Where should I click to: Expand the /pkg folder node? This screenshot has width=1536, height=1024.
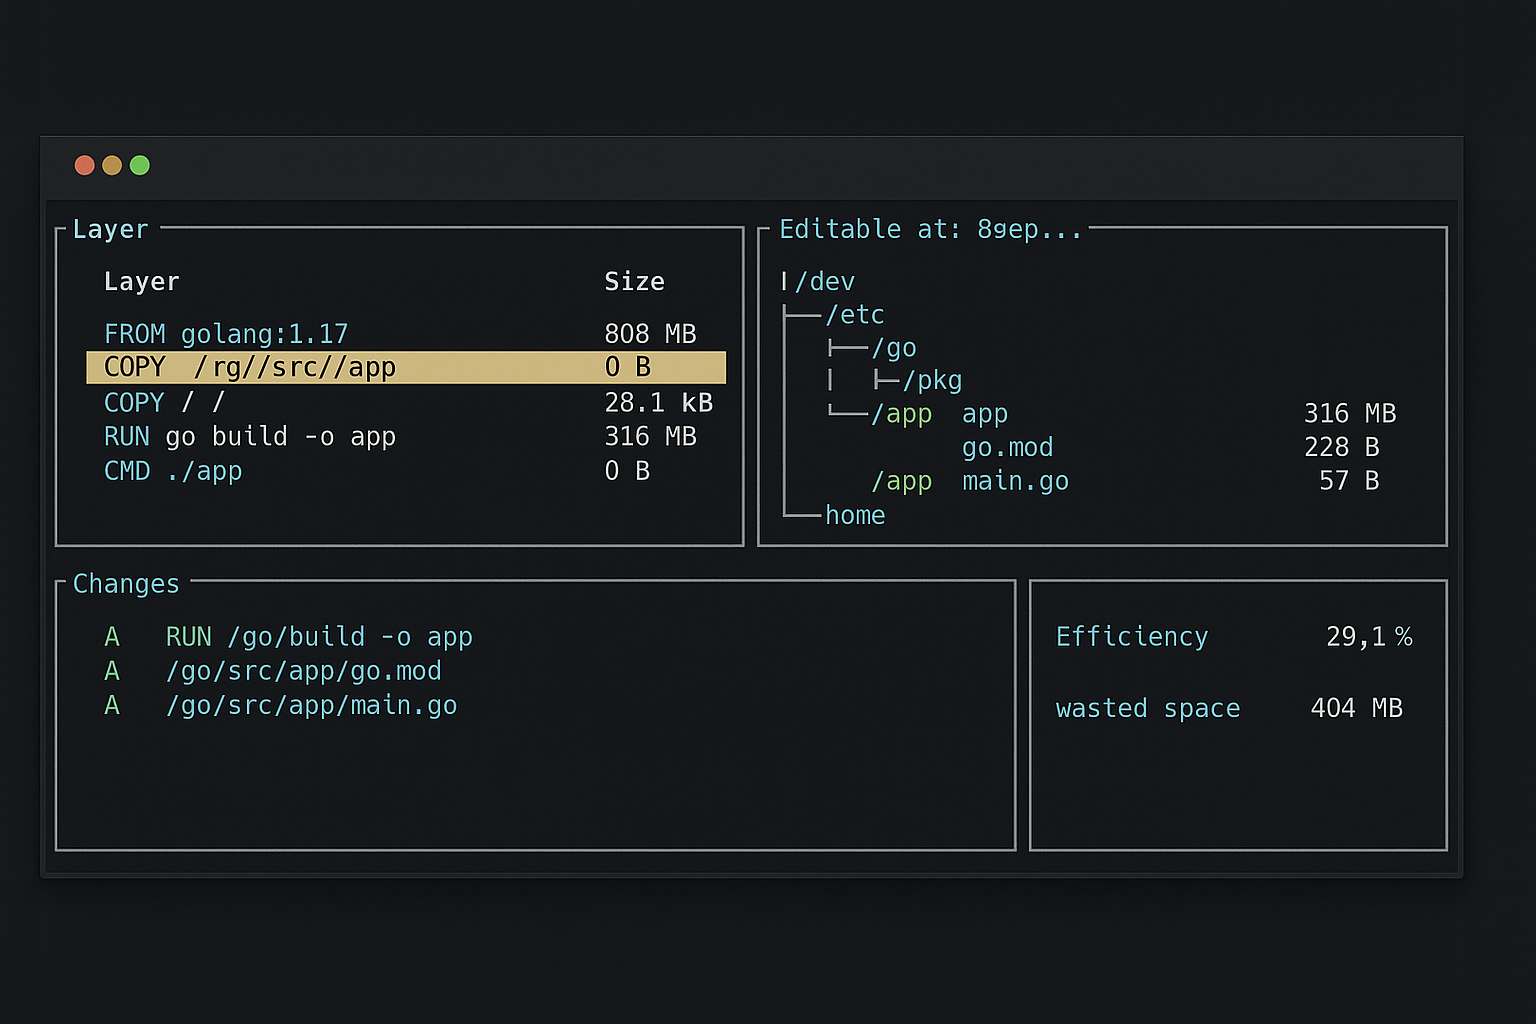tap(932, 381)
